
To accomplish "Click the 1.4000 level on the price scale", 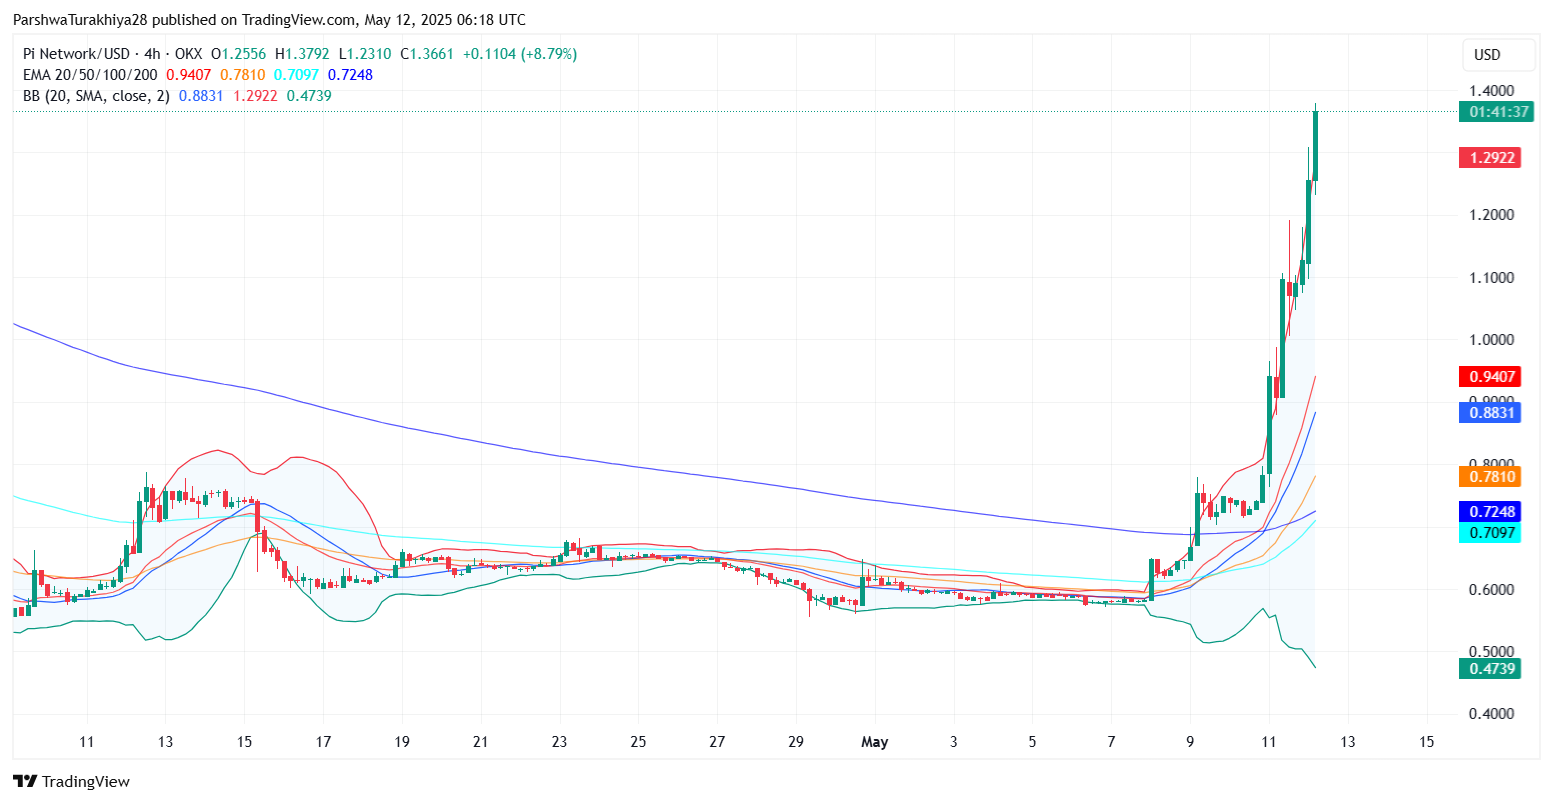I will pyautogui.click(x=1490, y=91).
